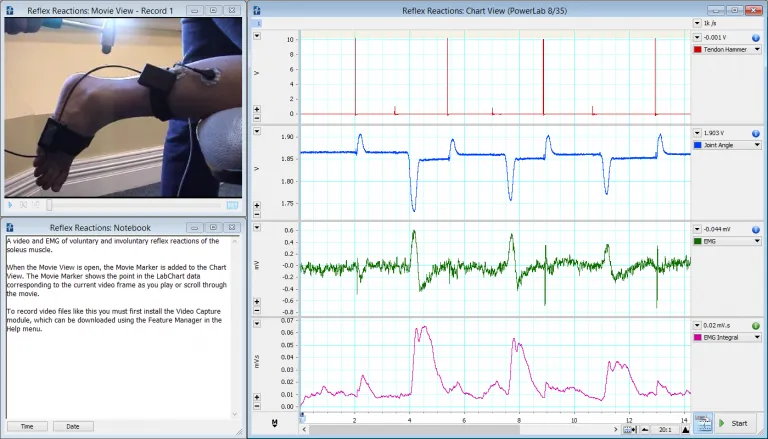Click the marker icon below the chart
This screenshot has height=439, width=768.
tap(274, 425)
